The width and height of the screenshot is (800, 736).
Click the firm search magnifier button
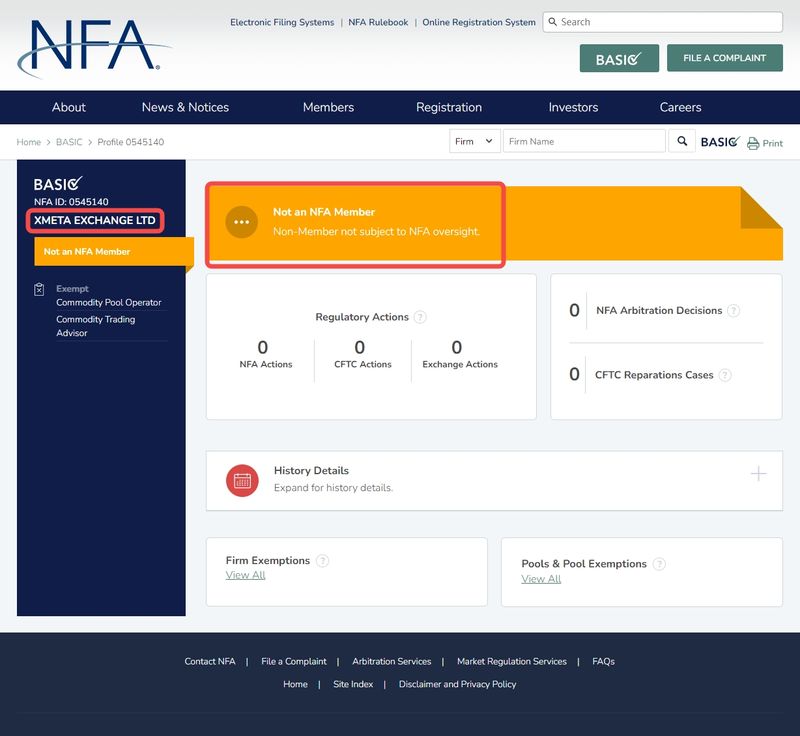click(682, 141)
